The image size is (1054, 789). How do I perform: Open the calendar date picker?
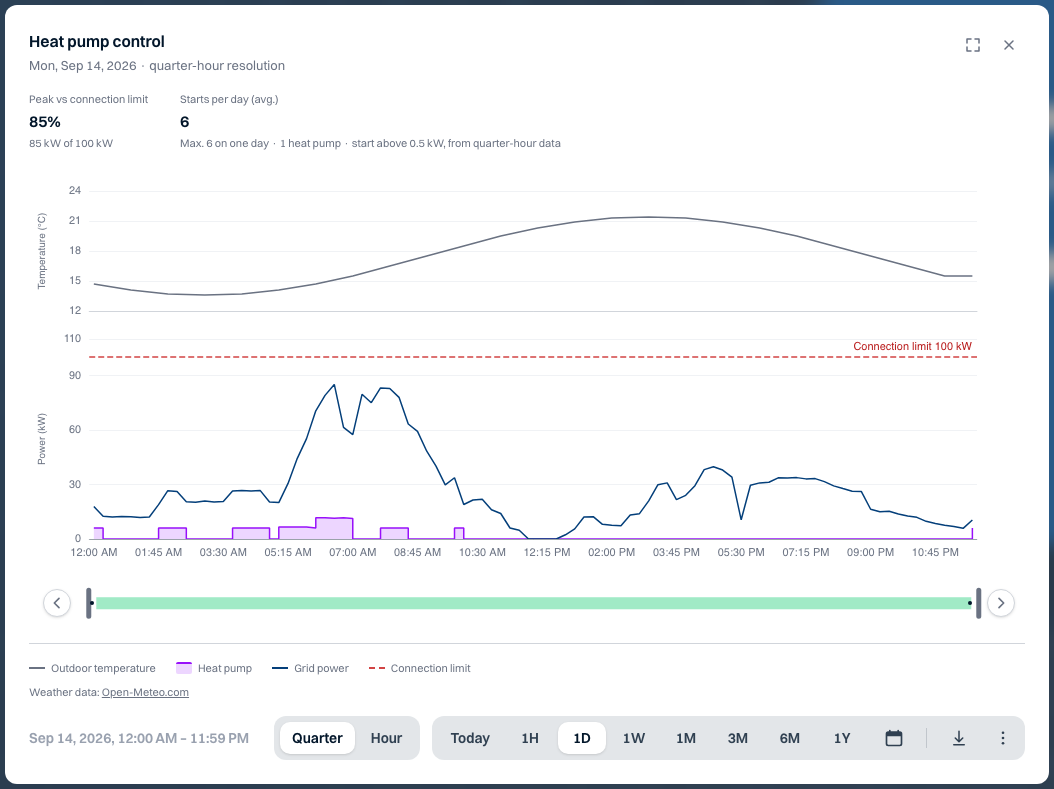pos(893,738)
